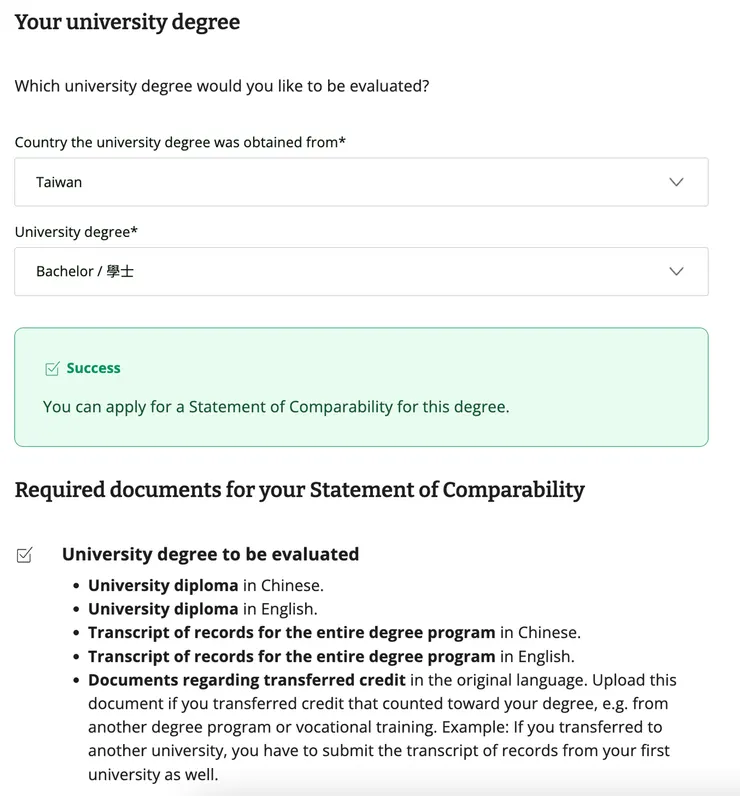Viewport: 740px width, 796px height.
Task: Click the "Country the university degree was obtained from" label
Action: 180,142
